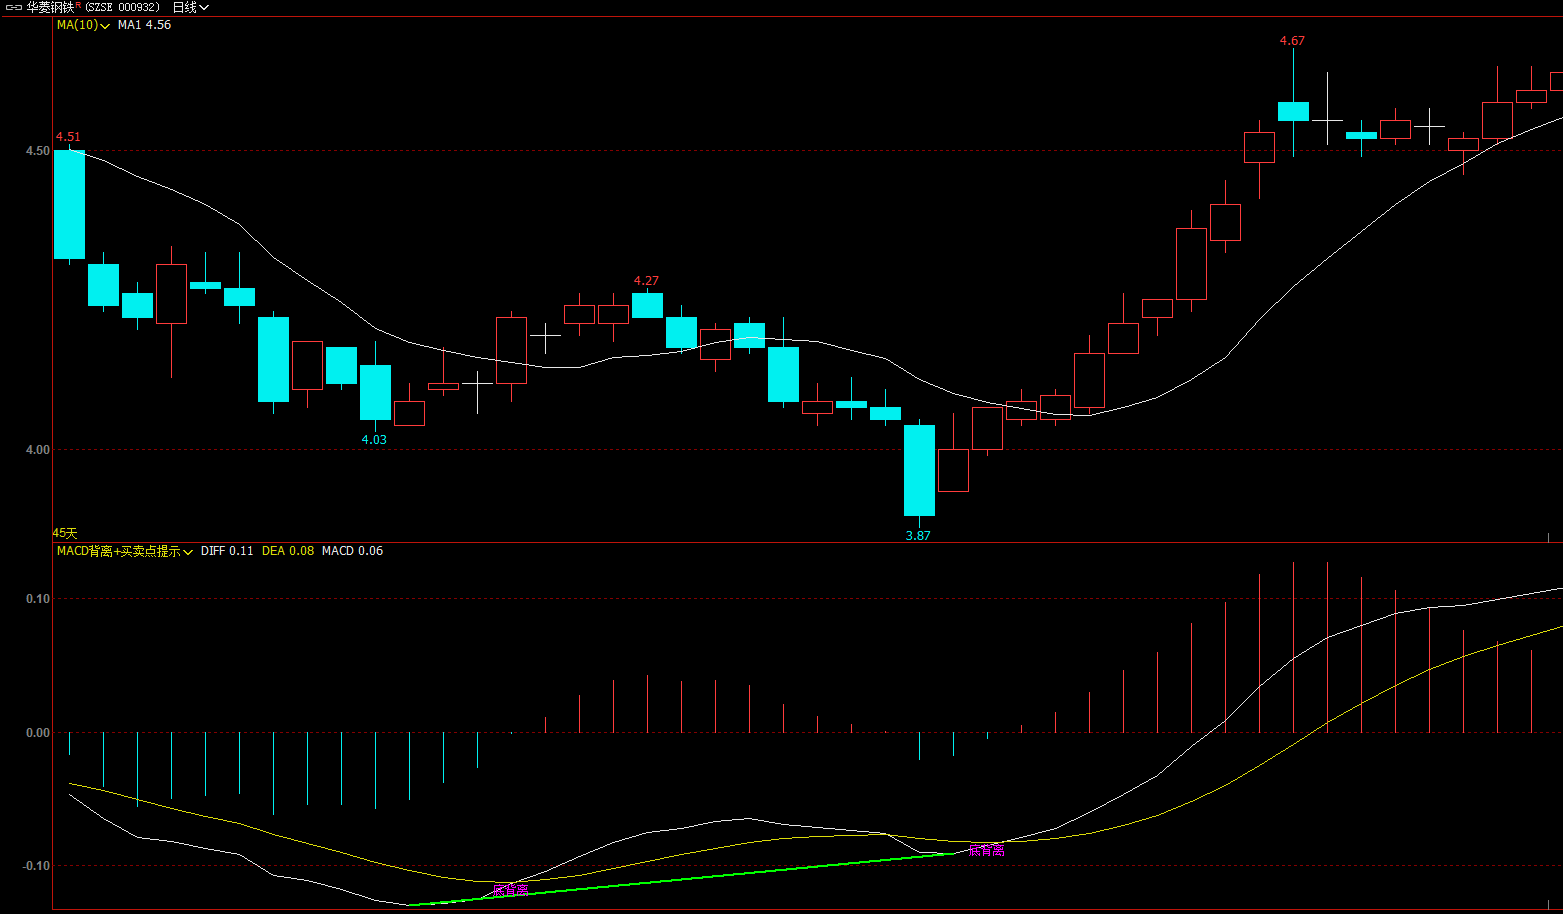Open the 日线 period dropdown
The width and height of the screenshot is (1563, 914).
[190, 7]
